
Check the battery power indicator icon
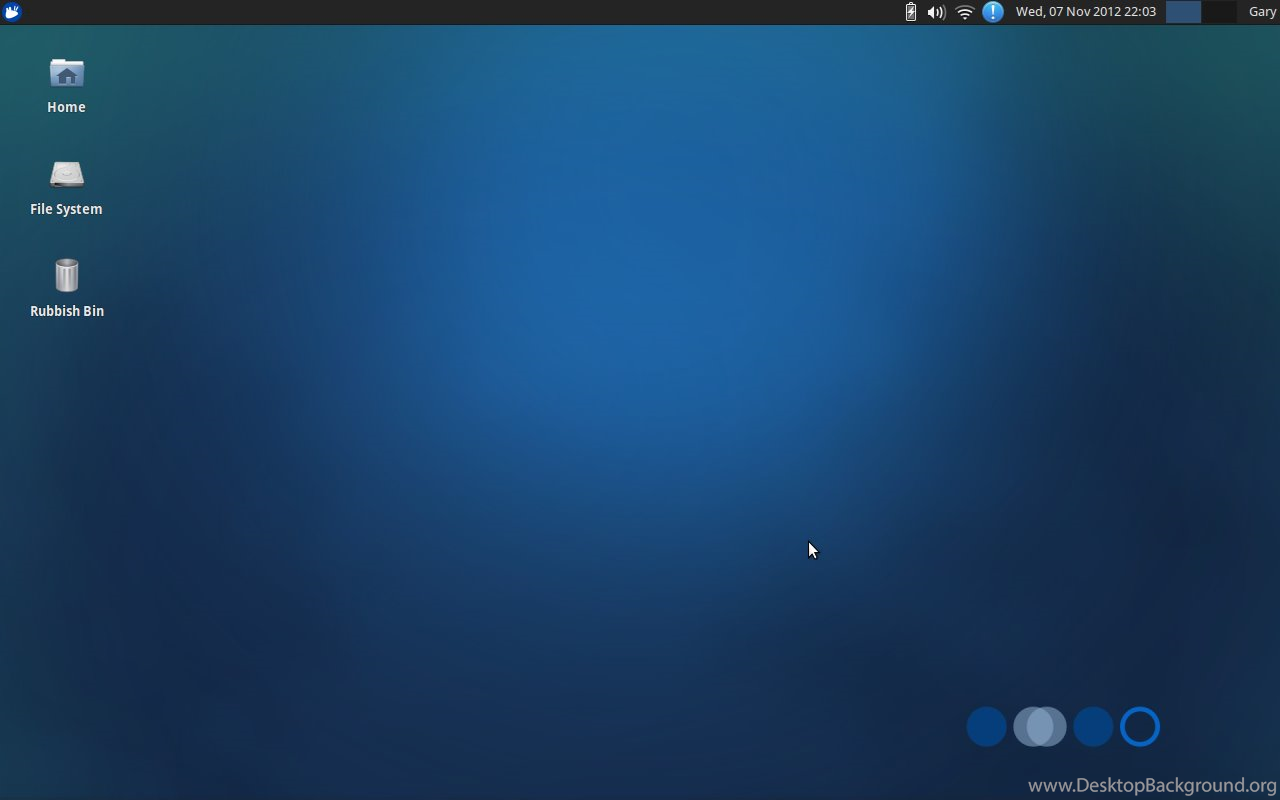[910, 12]
